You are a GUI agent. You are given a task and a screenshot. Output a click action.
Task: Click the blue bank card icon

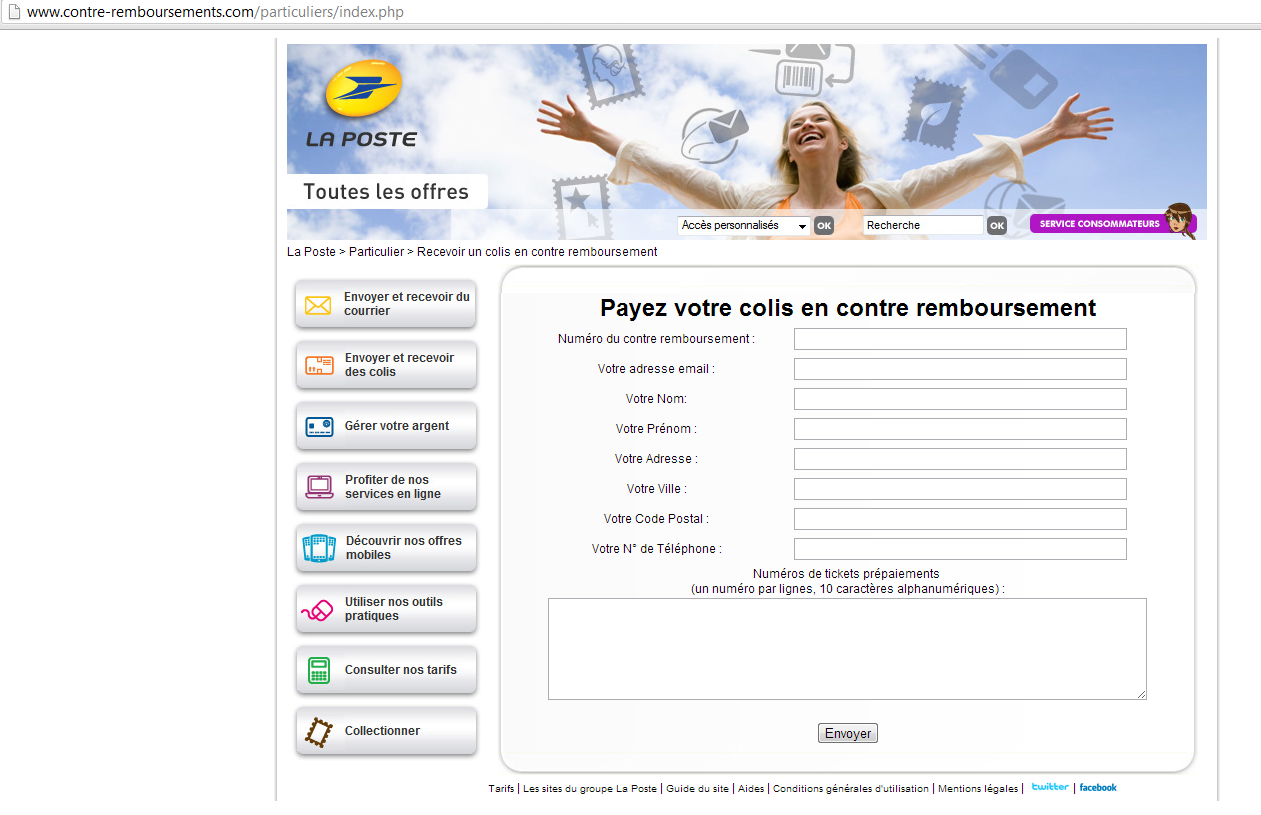[x=319, y=427]
